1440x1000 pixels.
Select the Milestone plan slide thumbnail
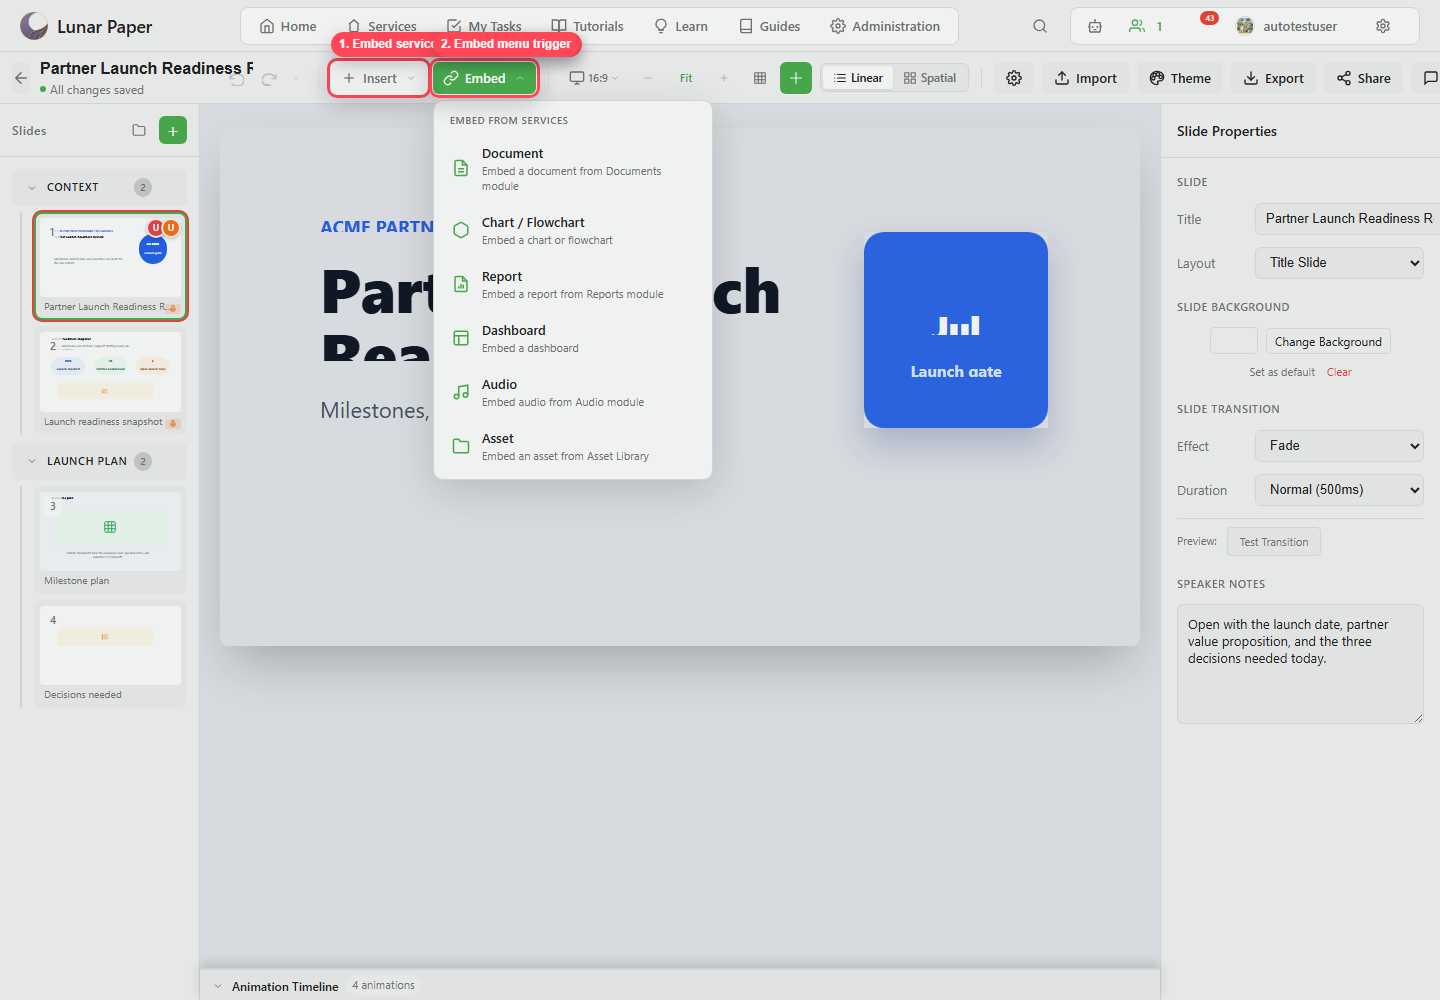click(110, 540)
